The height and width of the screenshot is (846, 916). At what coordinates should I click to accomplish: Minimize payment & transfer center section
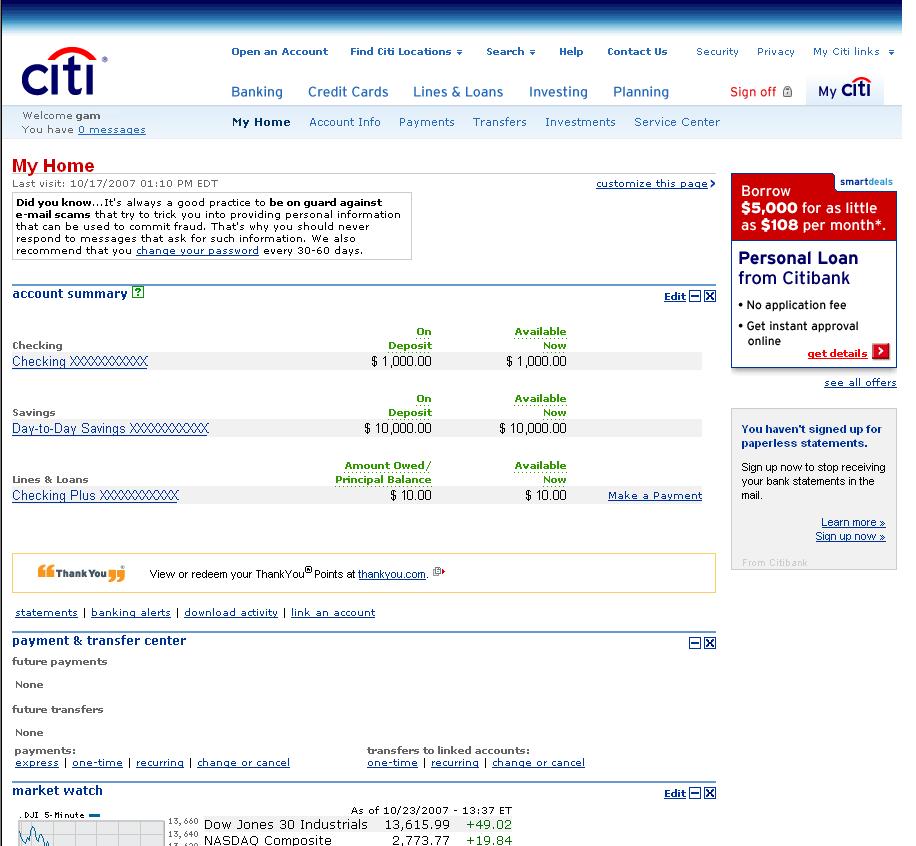tap(695, 643)
